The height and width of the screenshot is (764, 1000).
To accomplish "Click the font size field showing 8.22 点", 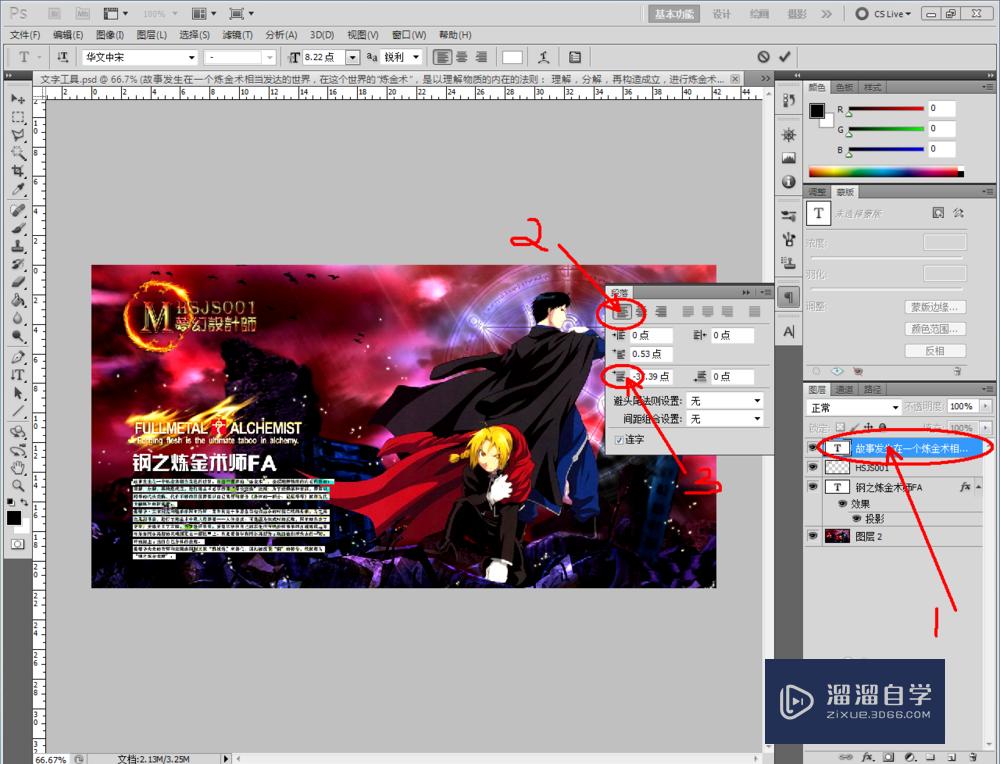I will tap(323, 57).
